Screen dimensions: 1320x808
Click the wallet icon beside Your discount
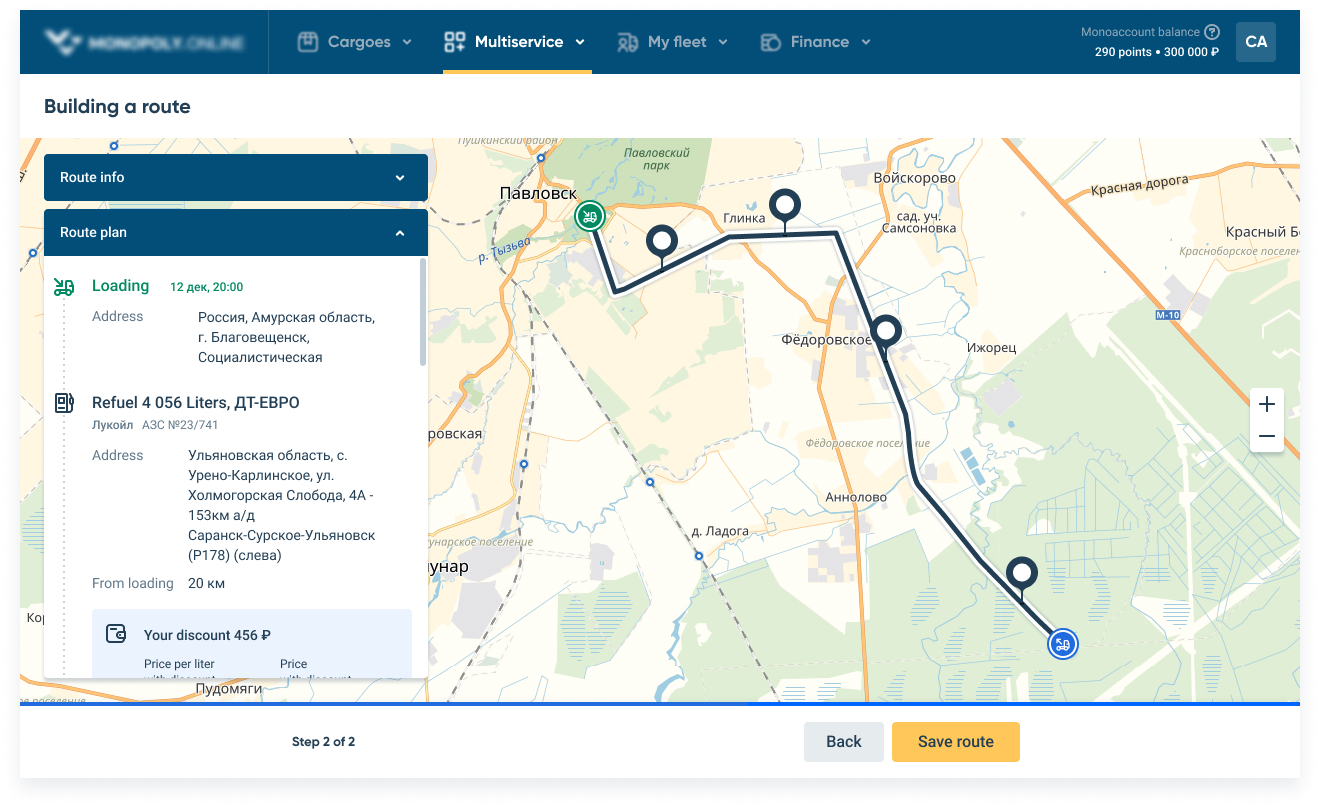(116, 634)
